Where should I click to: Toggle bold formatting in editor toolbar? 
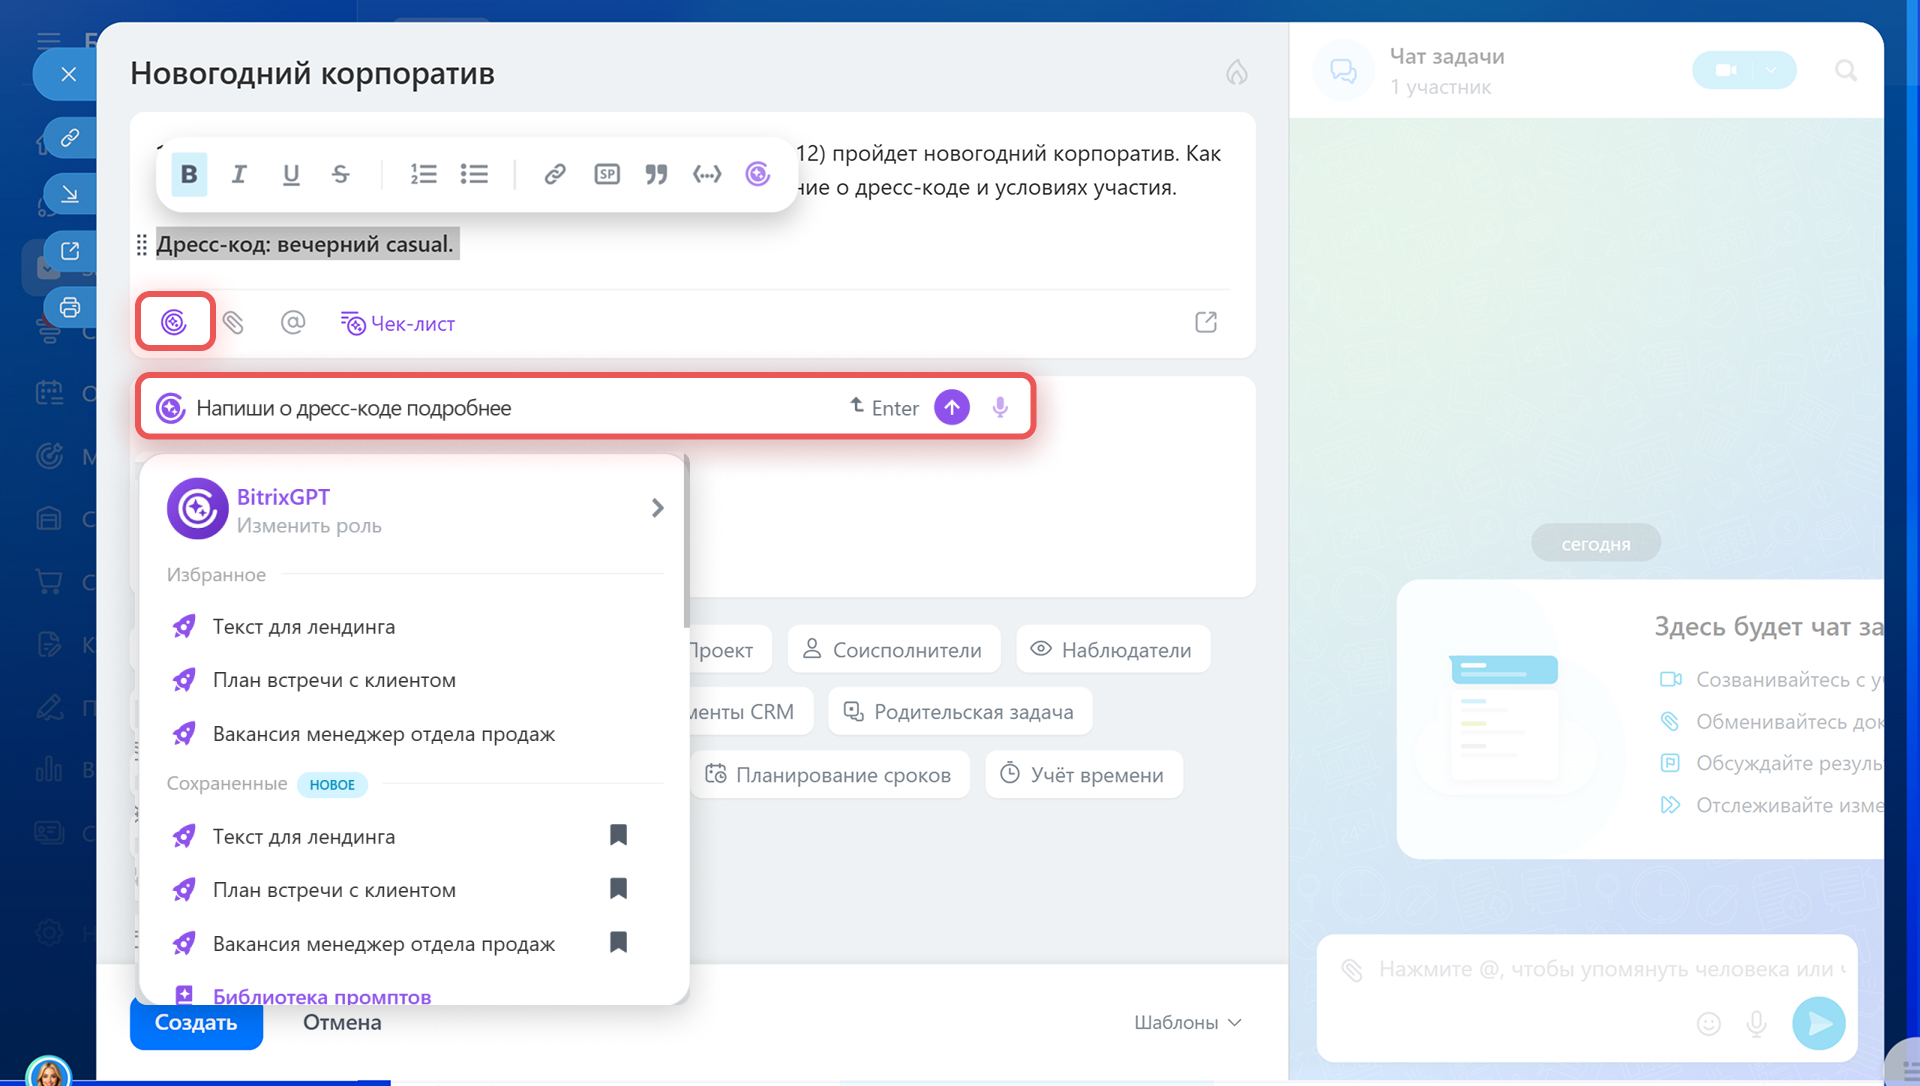point(189,174)
